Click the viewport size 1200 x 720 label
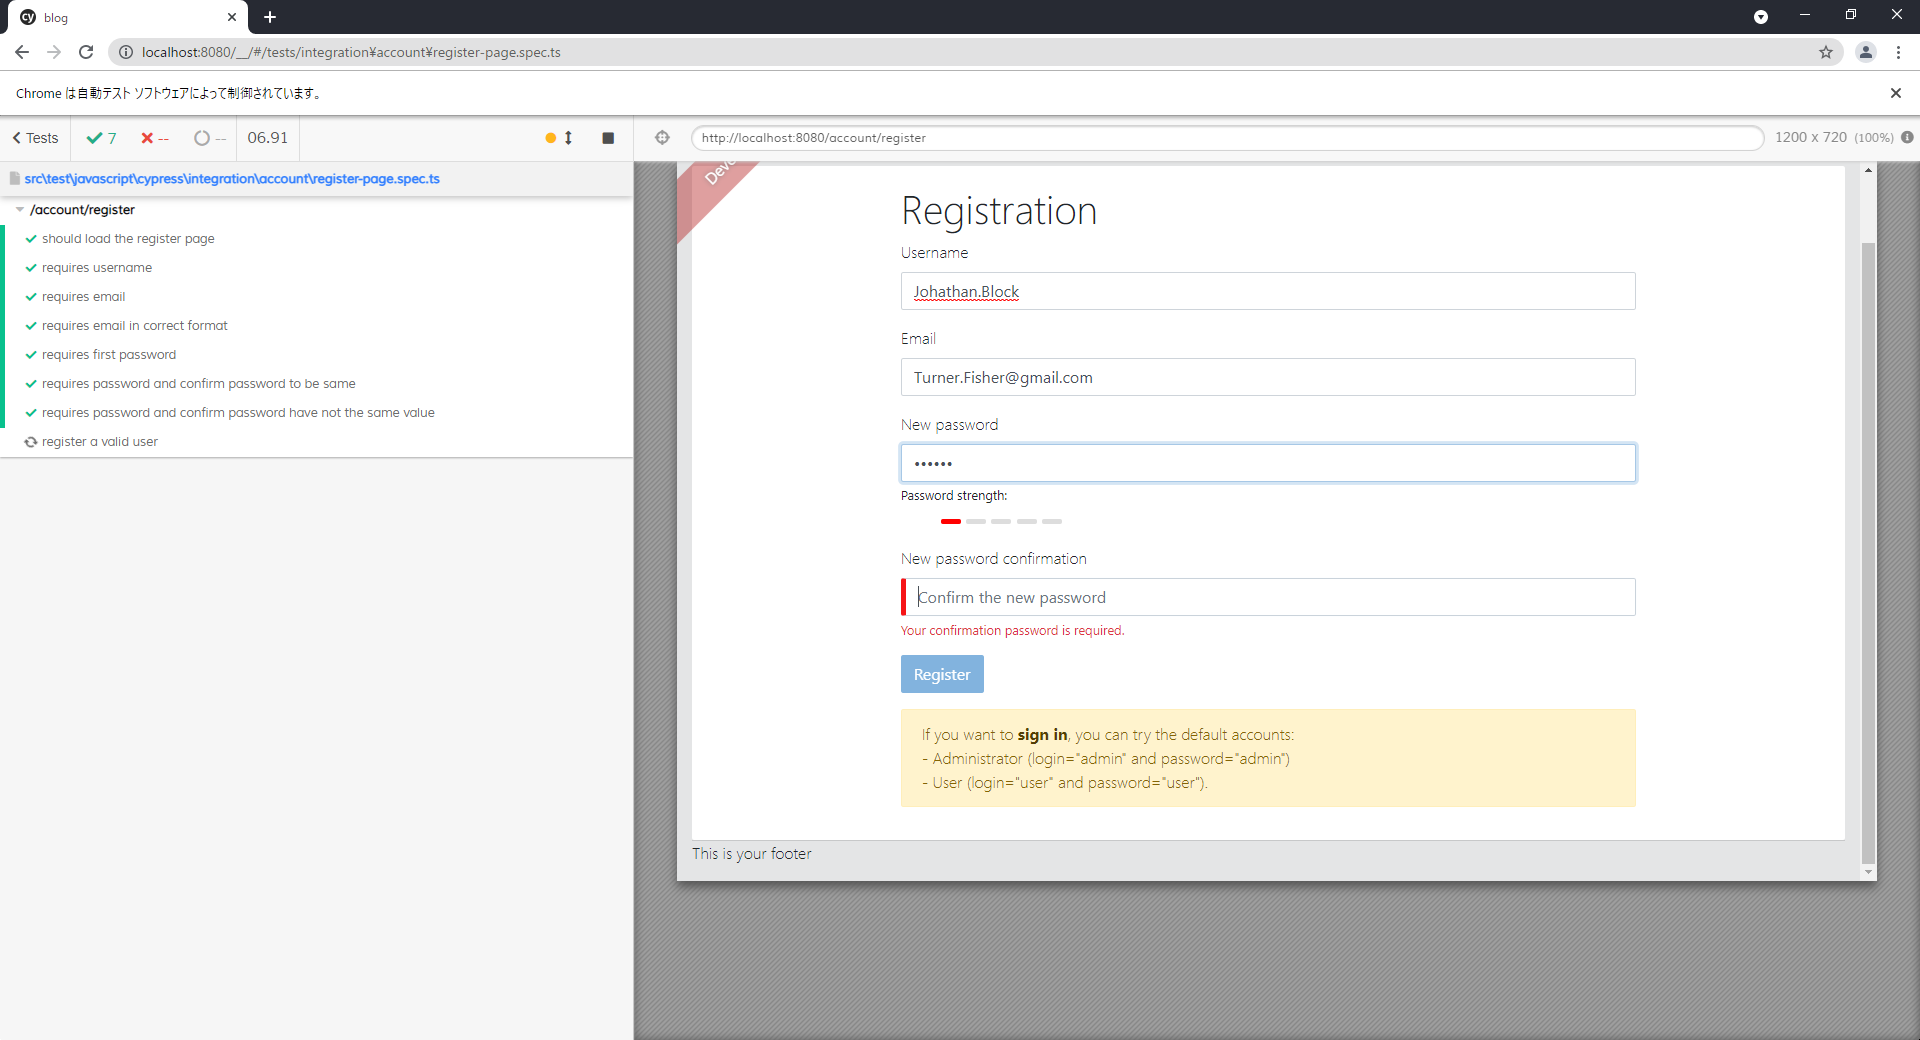Screen dimensions: 1920x1040 1811,137
